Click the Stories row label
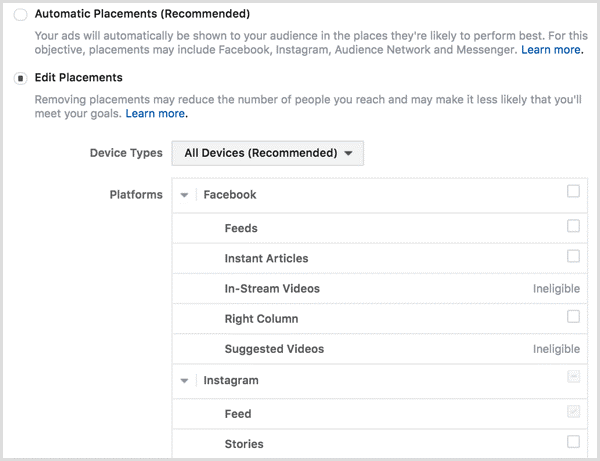 [x=244, y=443]
